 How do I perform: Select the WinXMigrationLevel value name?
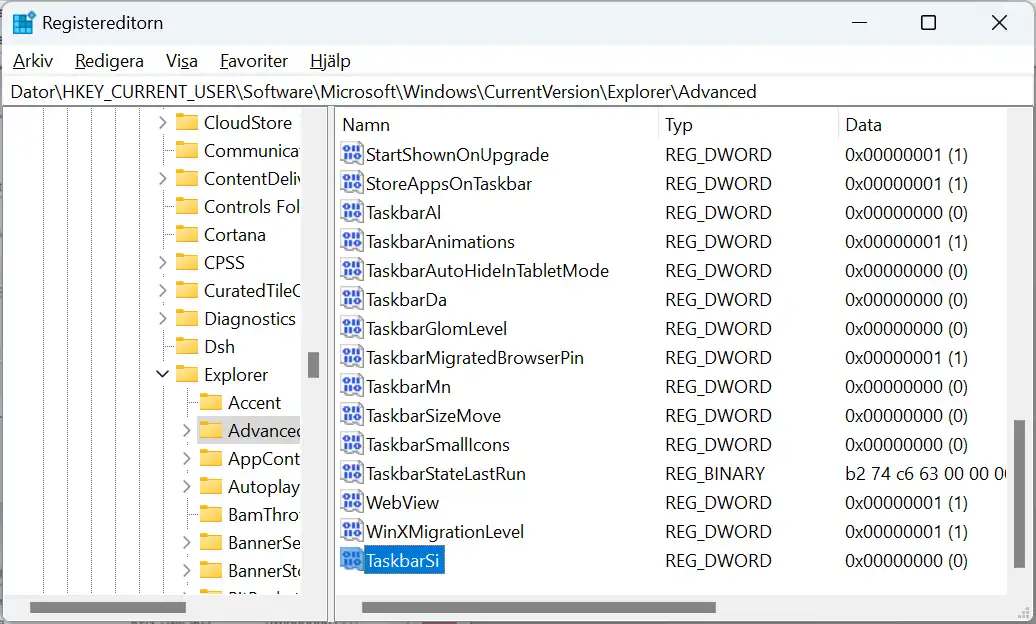(445, 532)
